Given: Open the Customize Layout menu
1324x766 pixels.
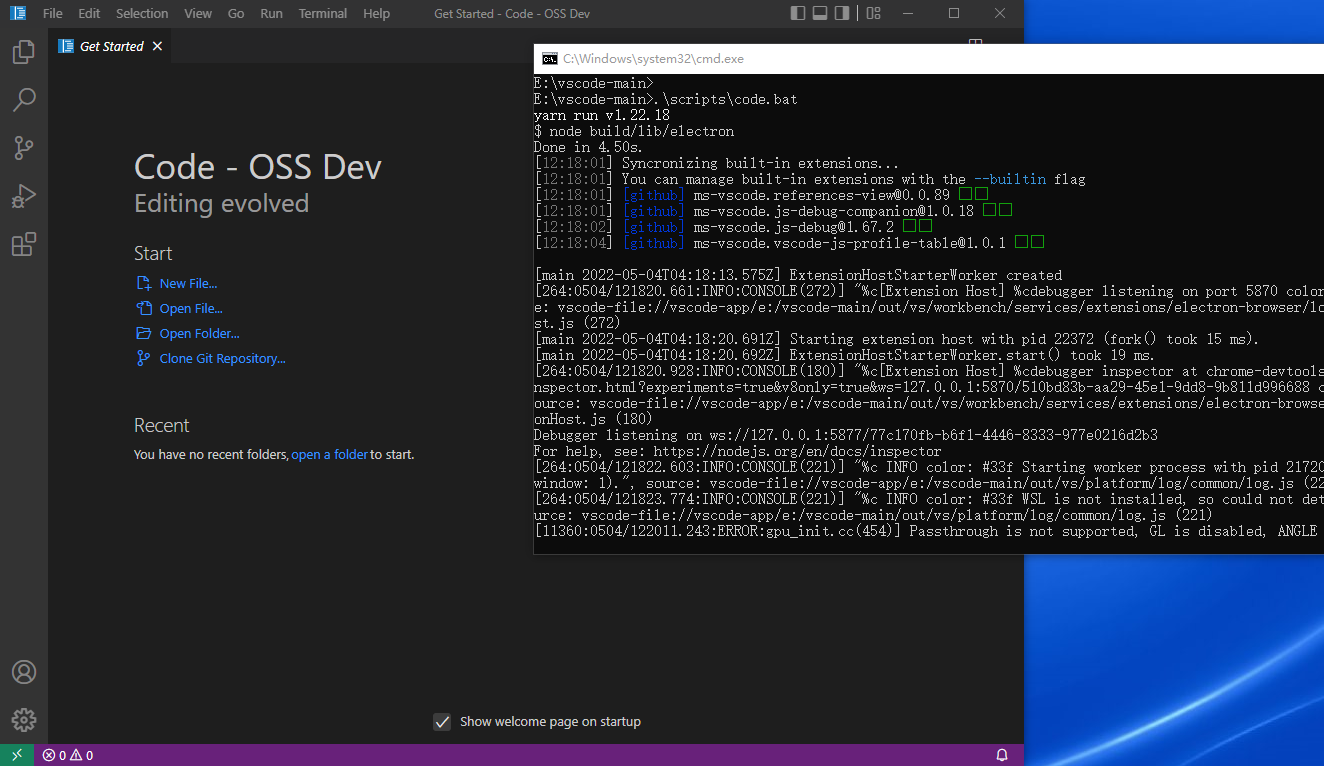Looking at the screenshot, I should click(x=873, y=13).
